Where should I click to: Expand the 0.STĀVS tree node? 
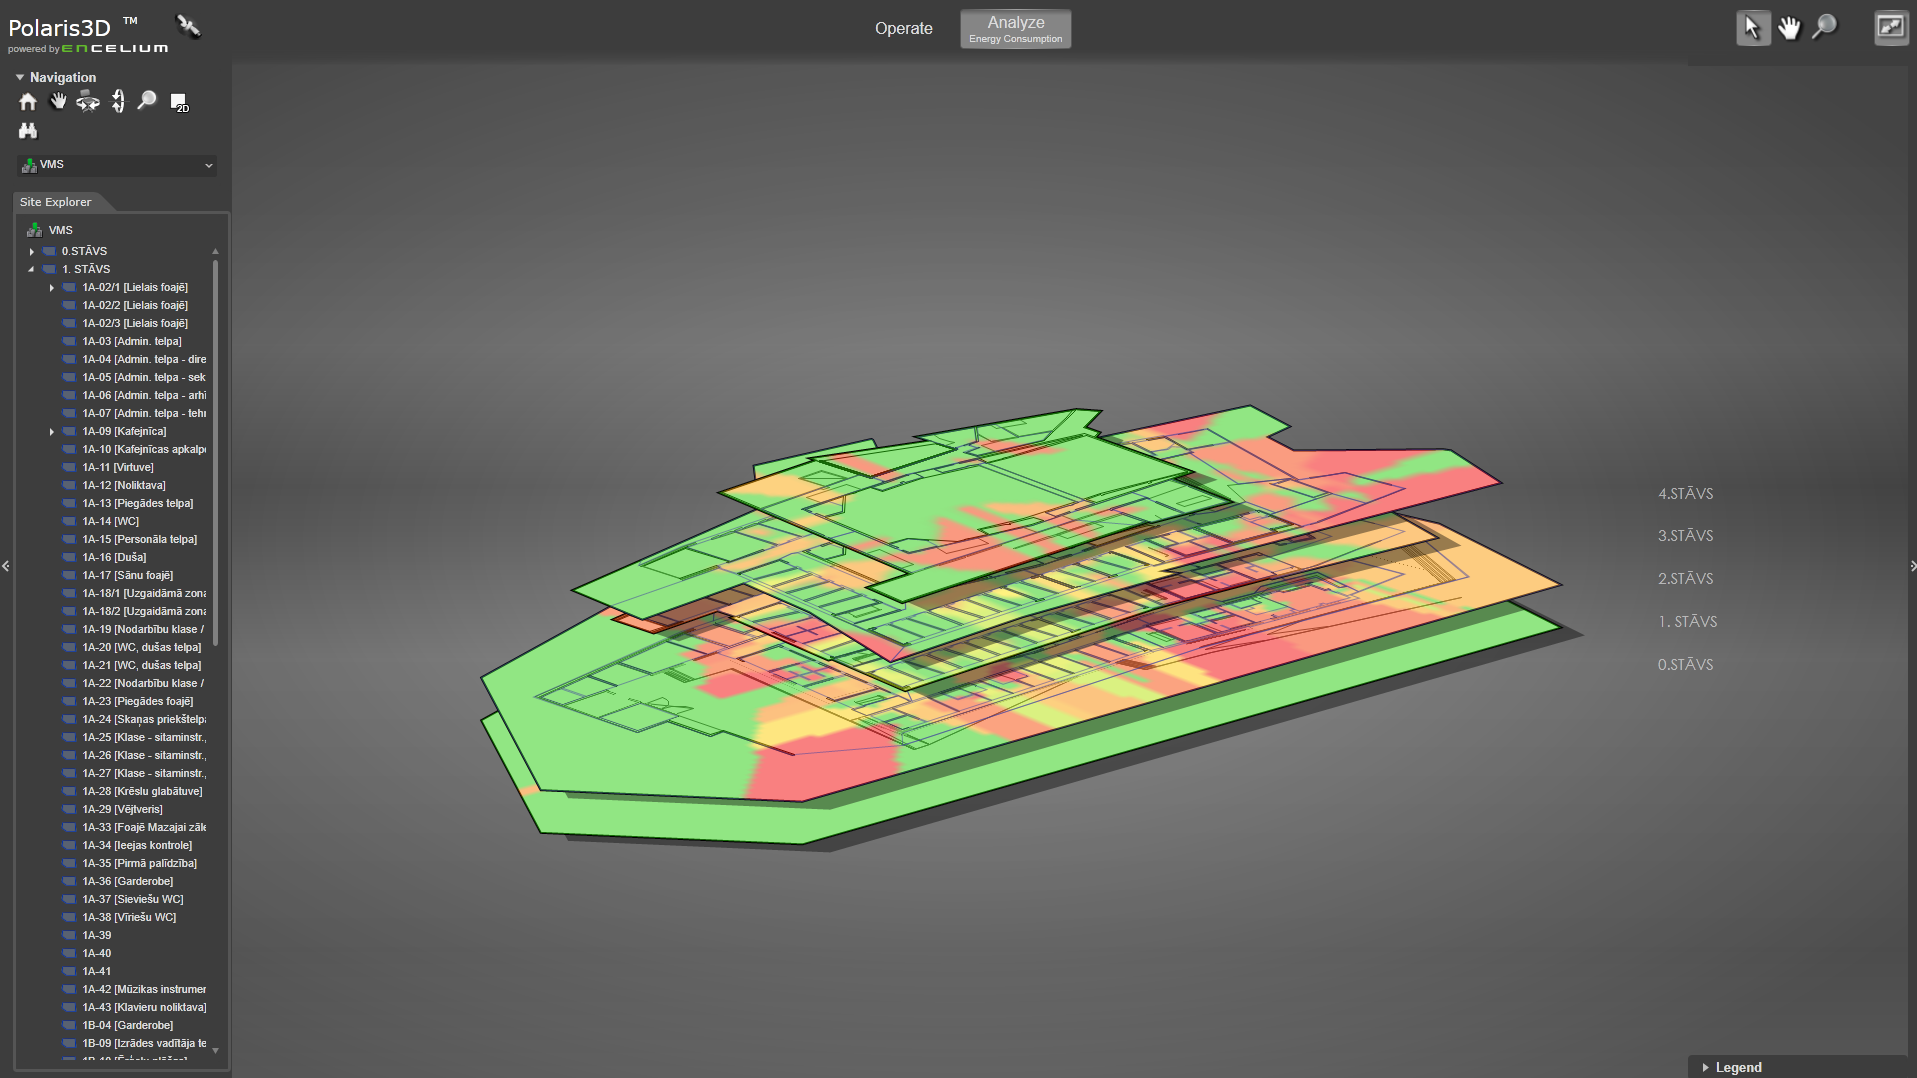click(x=32, y=252)
